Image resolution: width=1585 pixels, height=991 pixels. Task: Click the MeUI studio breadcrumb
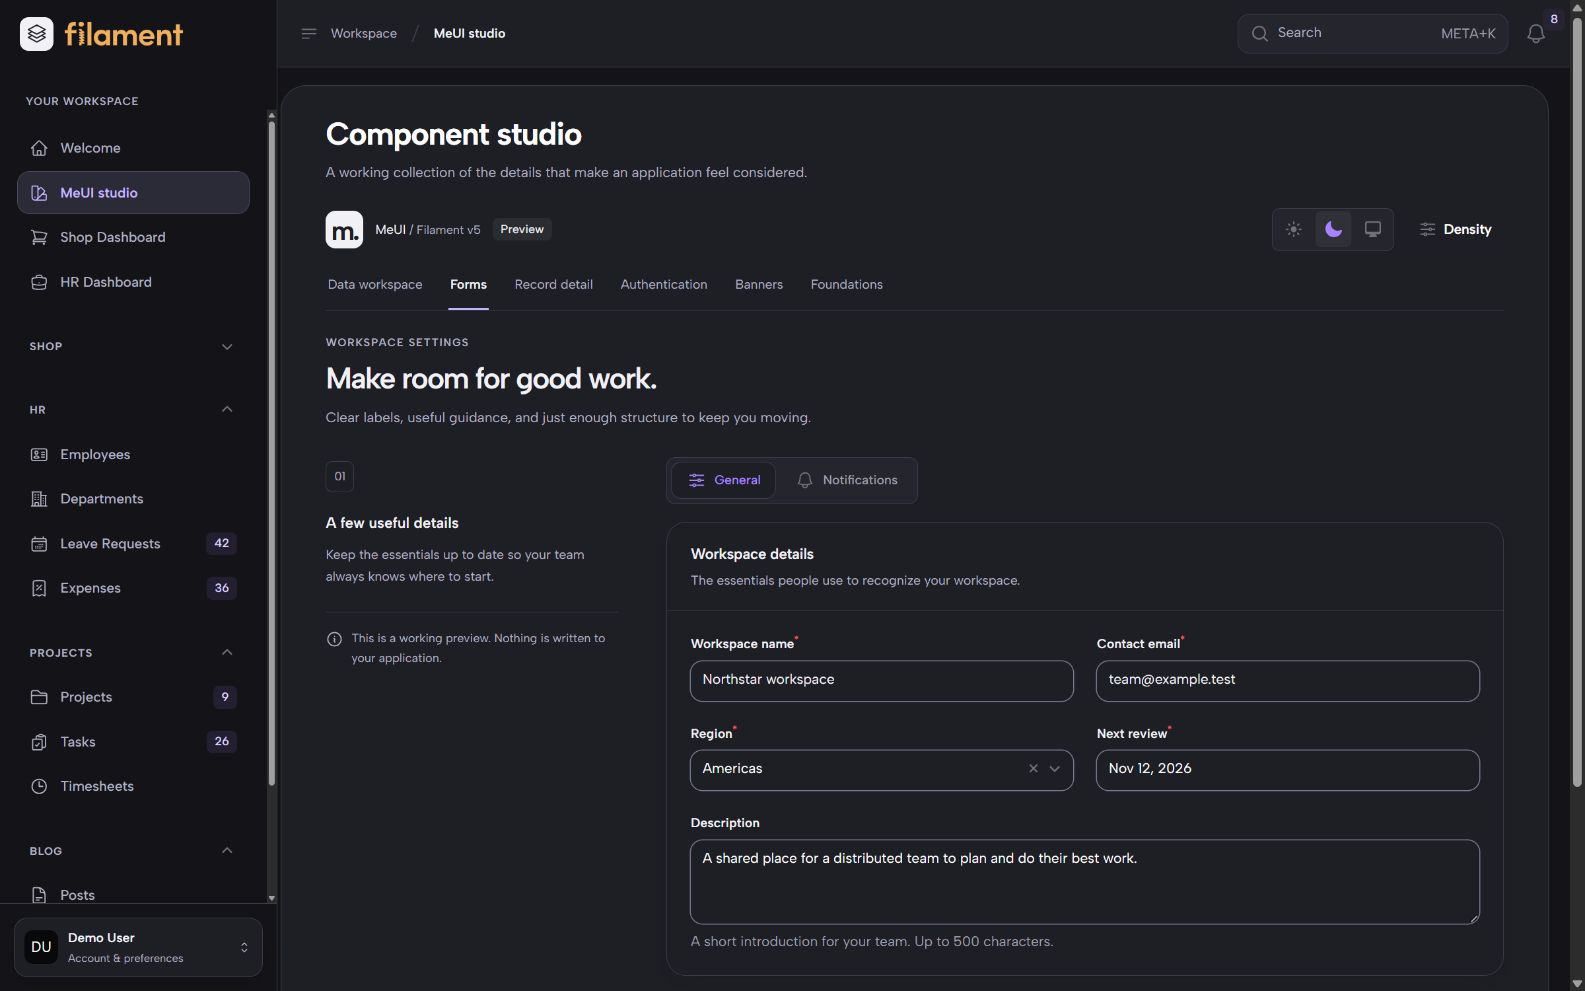point(469,33)
